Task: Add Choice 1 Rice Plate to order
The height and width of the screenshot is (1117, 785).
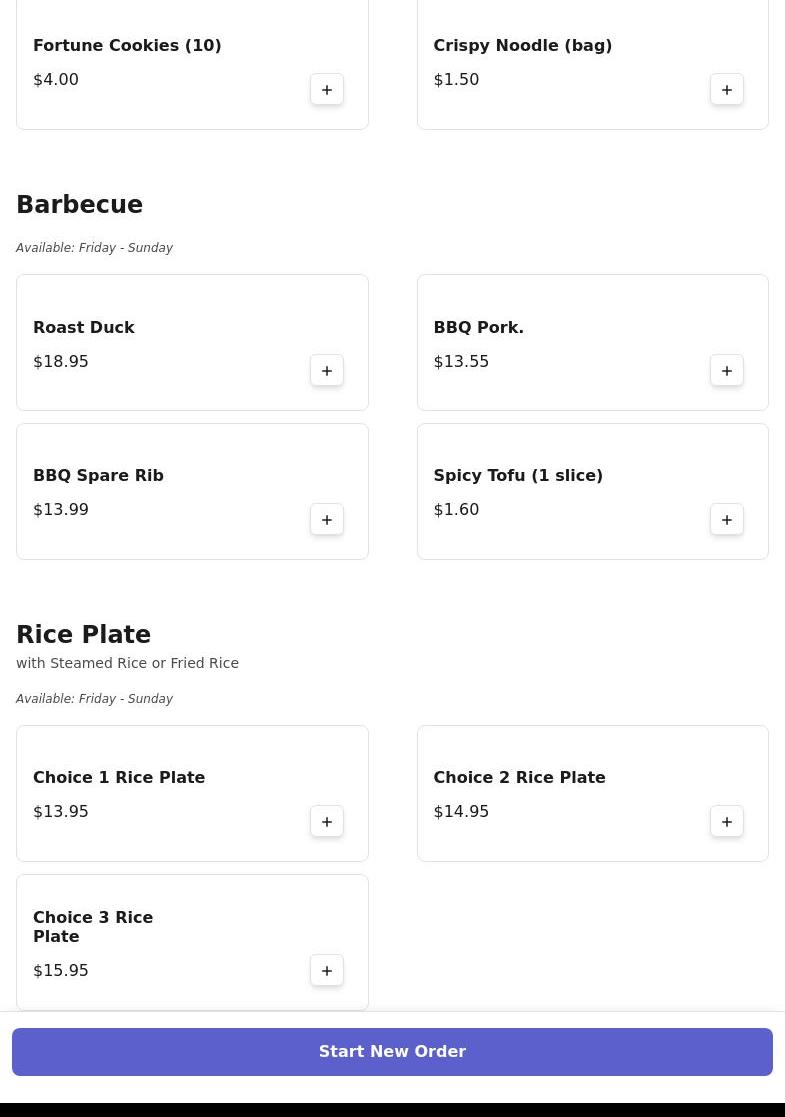Action: 327,822
